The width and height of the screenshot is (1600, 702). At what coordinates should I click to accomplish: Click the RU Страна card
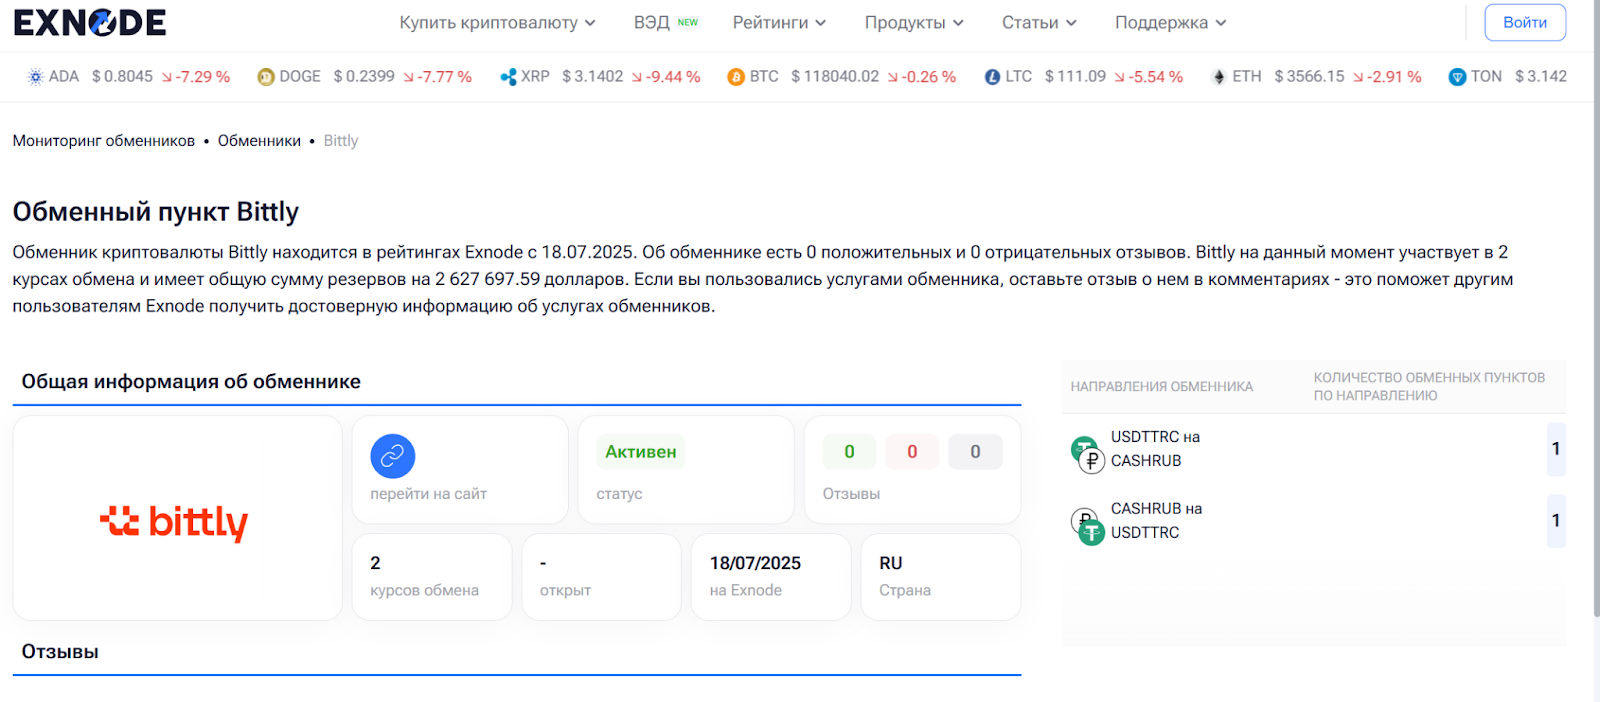[941, 576]
